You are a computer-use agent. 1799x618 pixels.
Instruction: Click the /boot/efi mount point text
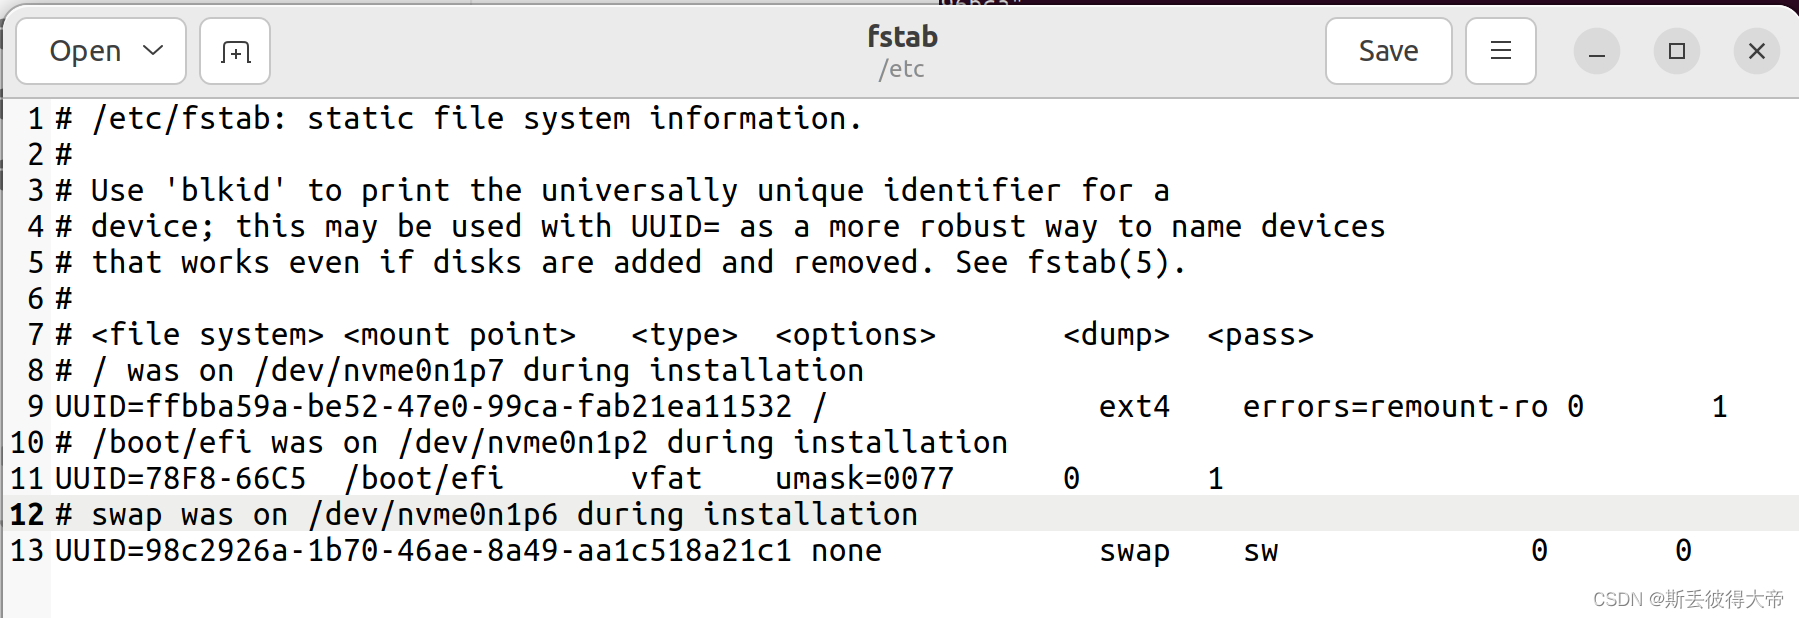(422, 478)
